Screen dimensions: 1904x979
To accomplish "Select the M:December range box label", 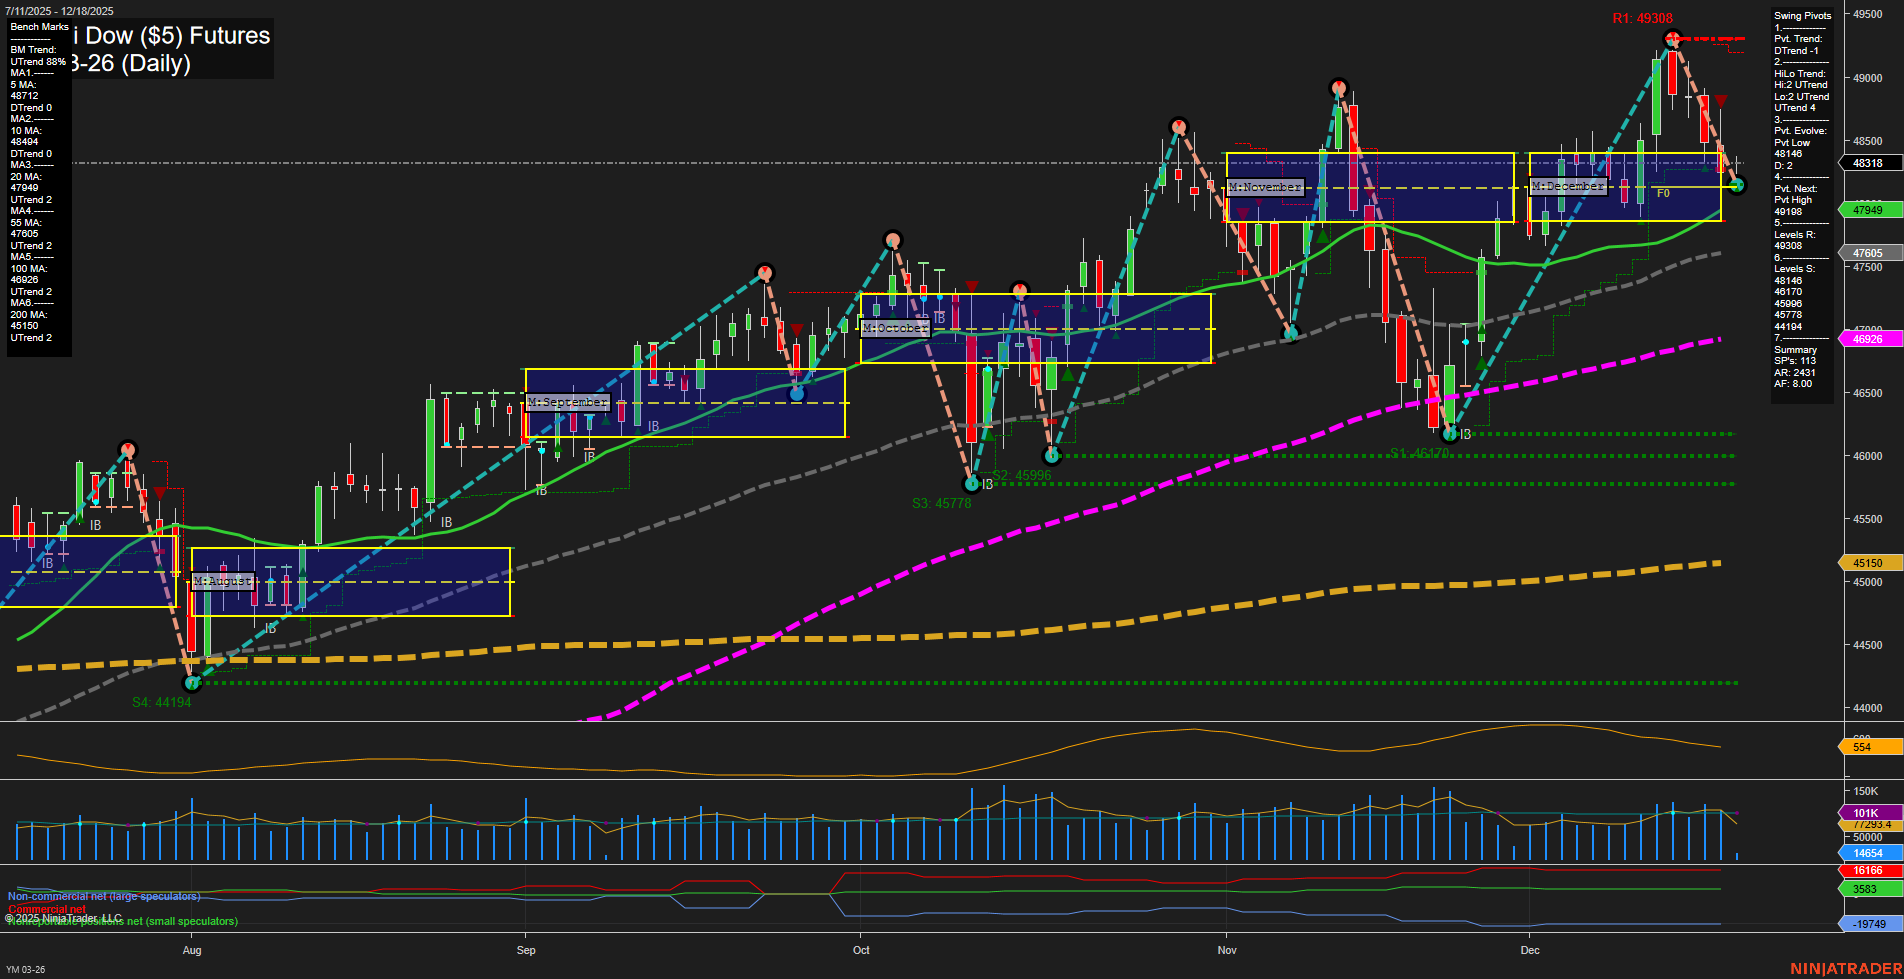I will click(x=1568, y=185).
